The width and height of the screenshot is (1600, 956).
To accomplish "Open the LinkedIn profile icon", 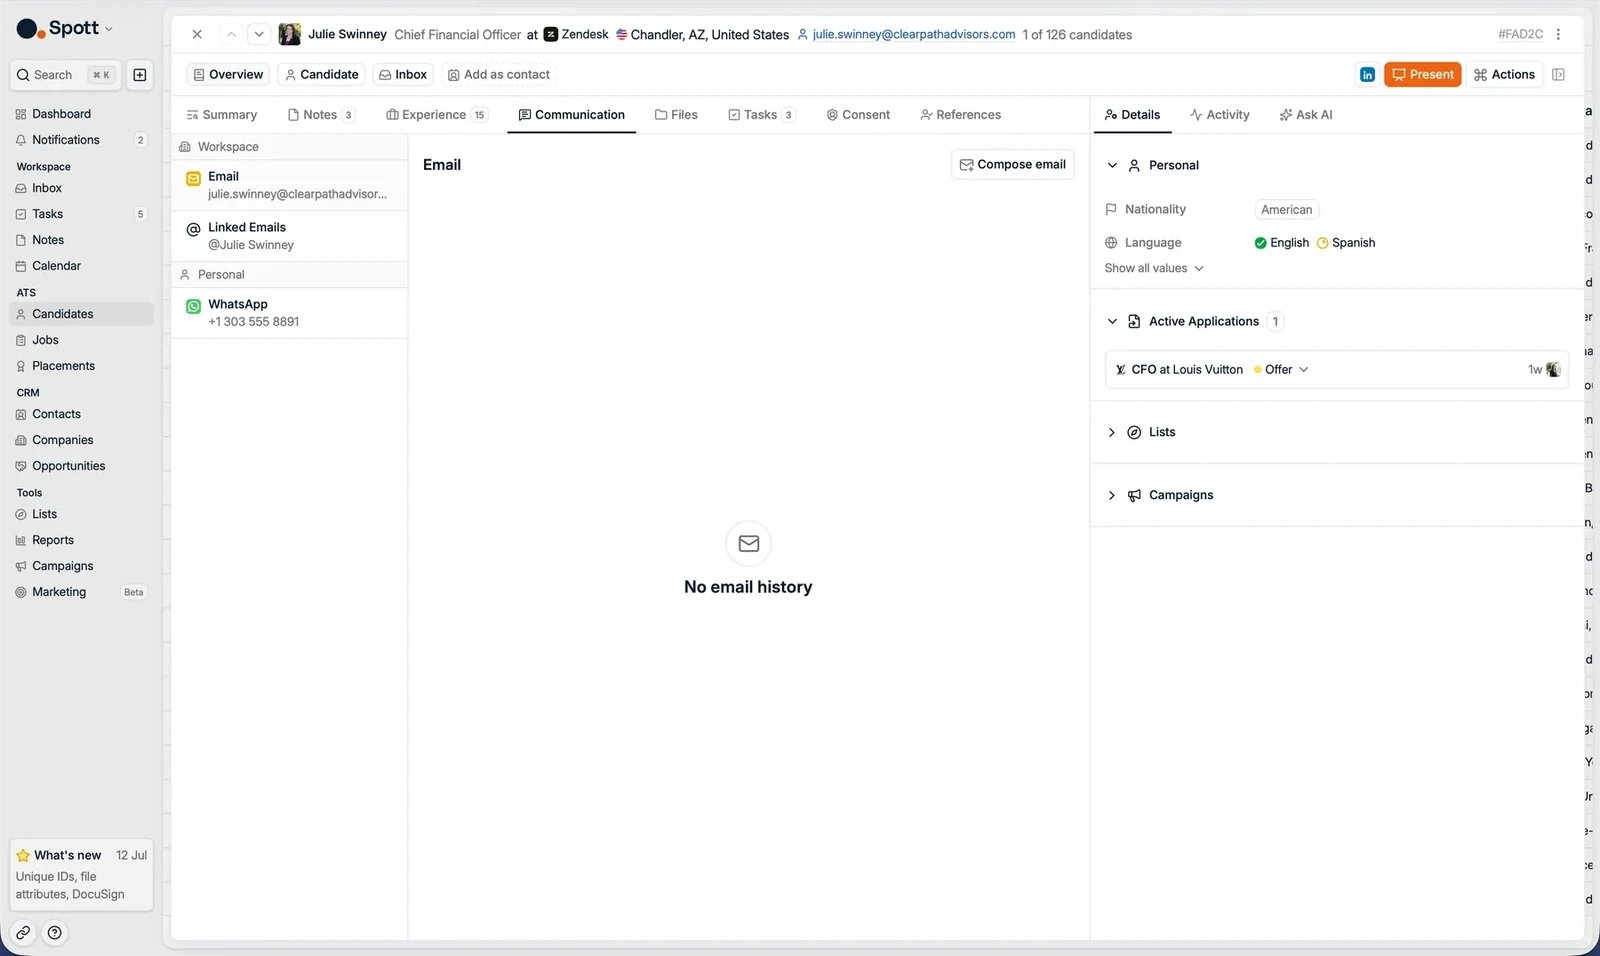I will (1367, 75).
